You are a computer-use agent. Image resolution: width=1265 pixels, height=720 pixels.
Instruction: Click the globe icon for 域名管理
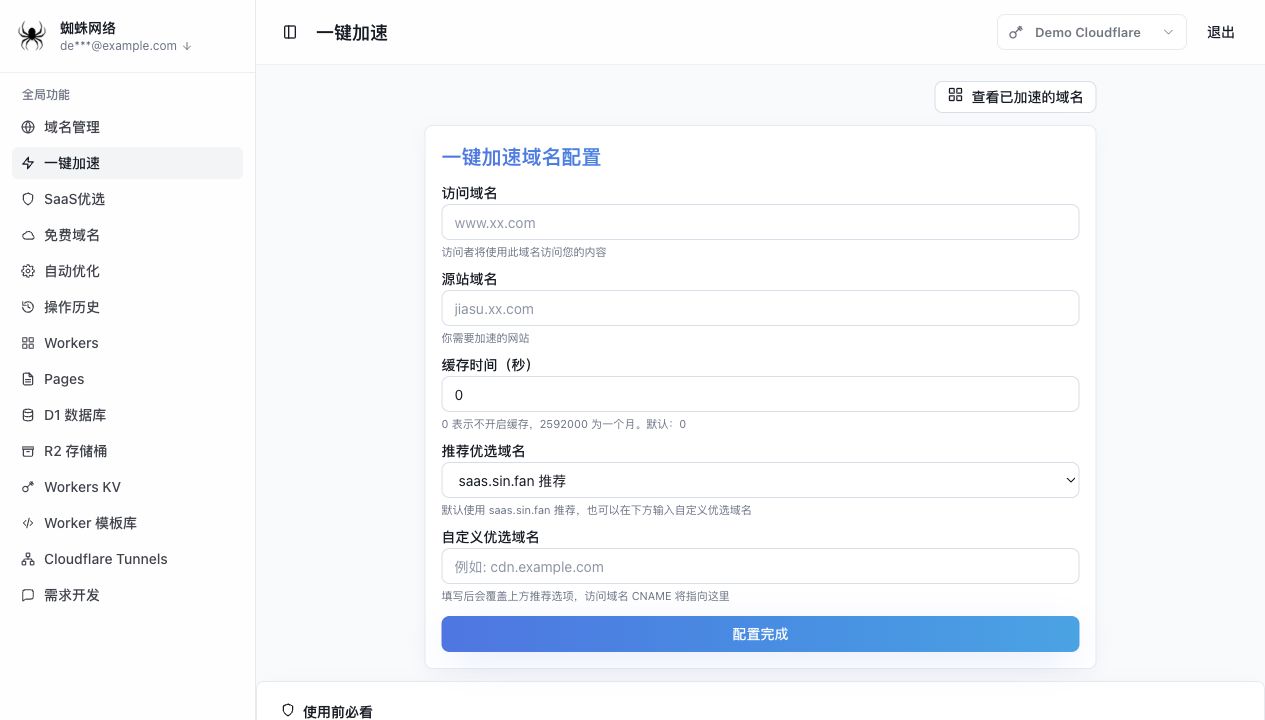tap(28, 127)
